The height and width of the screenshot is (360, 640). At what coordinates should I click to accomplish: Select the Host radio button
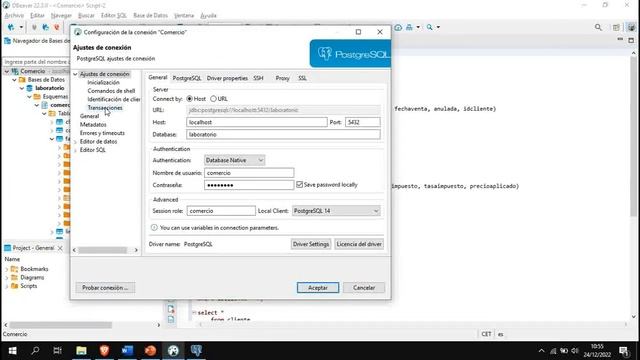coord(189,99)
